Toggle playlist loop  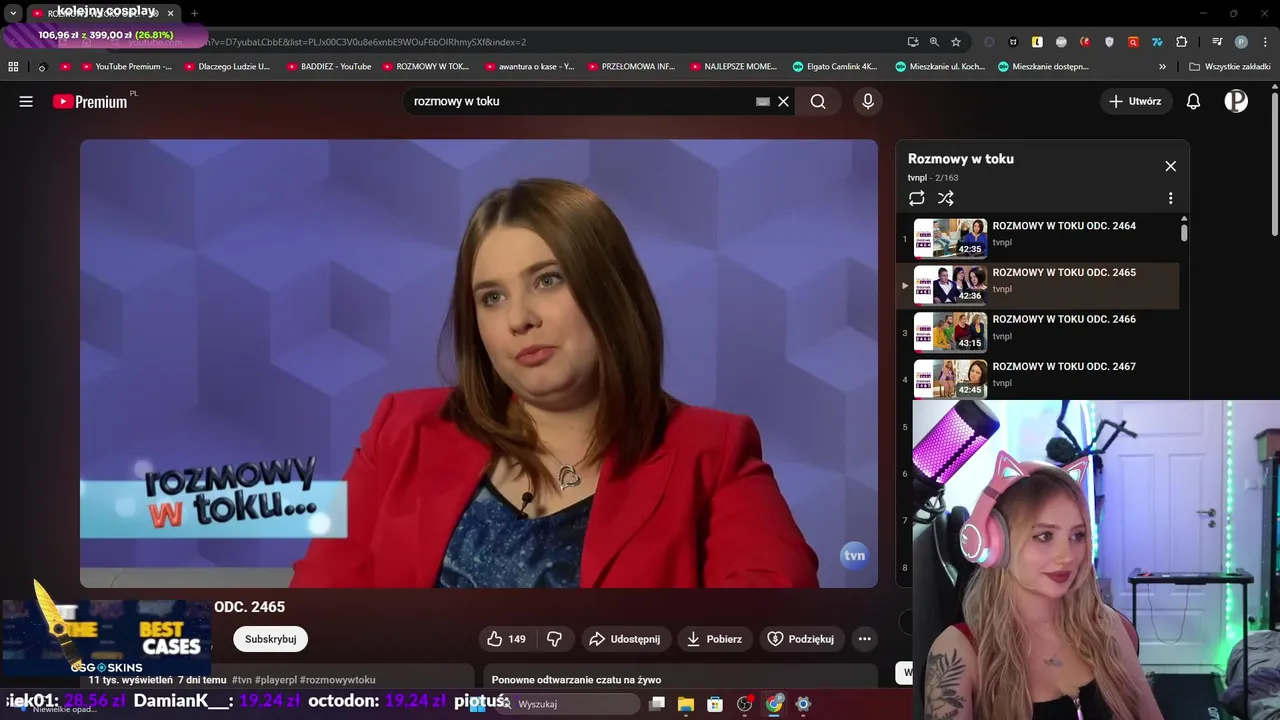[x=917, y=198]
